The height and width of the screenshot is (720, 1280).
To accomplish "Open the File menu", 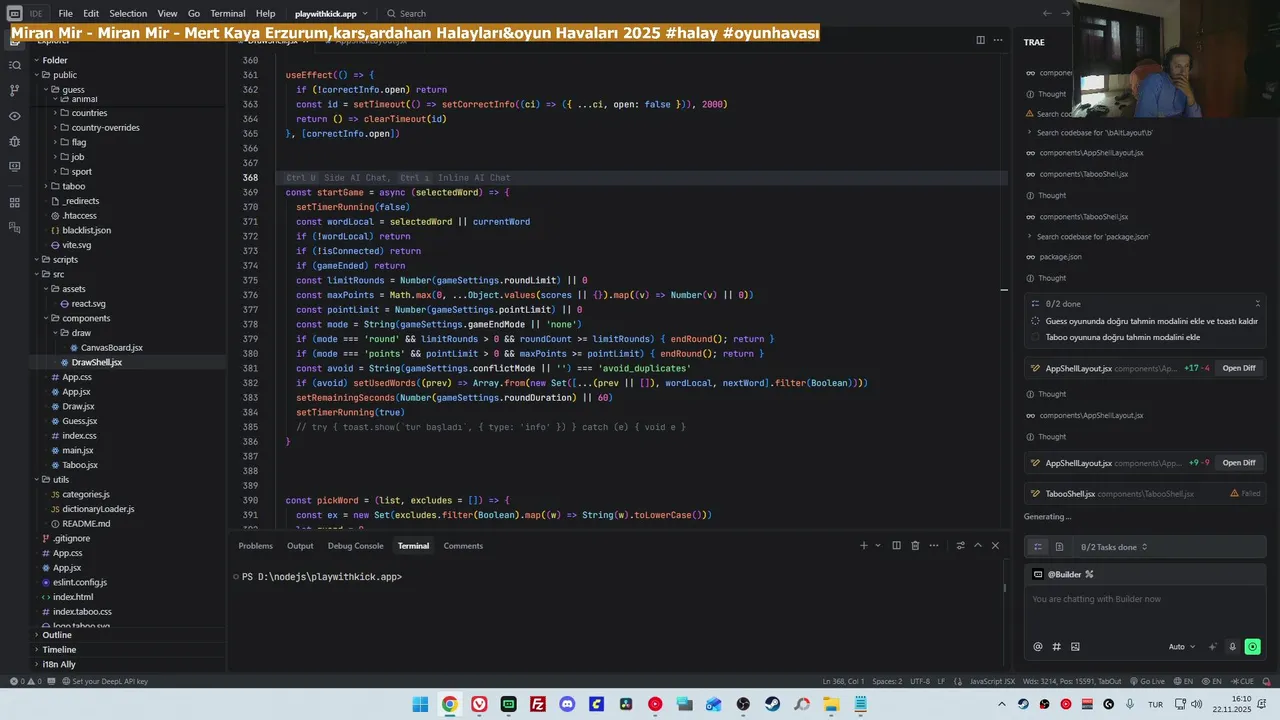I will pos(65,14).
